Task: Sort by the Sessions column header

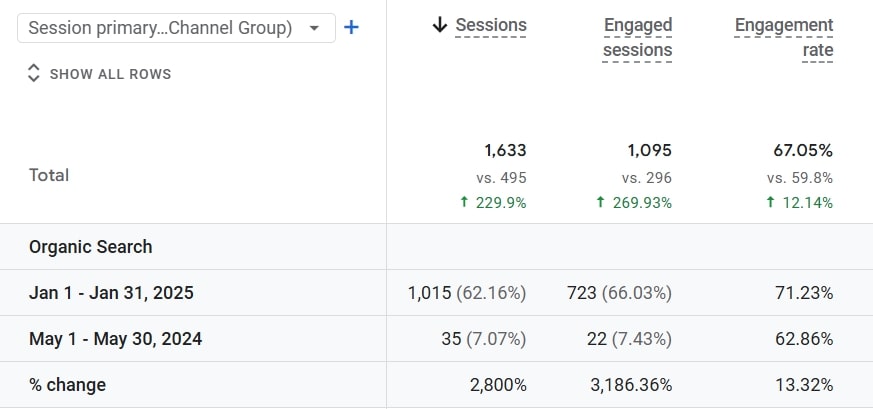Action: click(490, 25)
